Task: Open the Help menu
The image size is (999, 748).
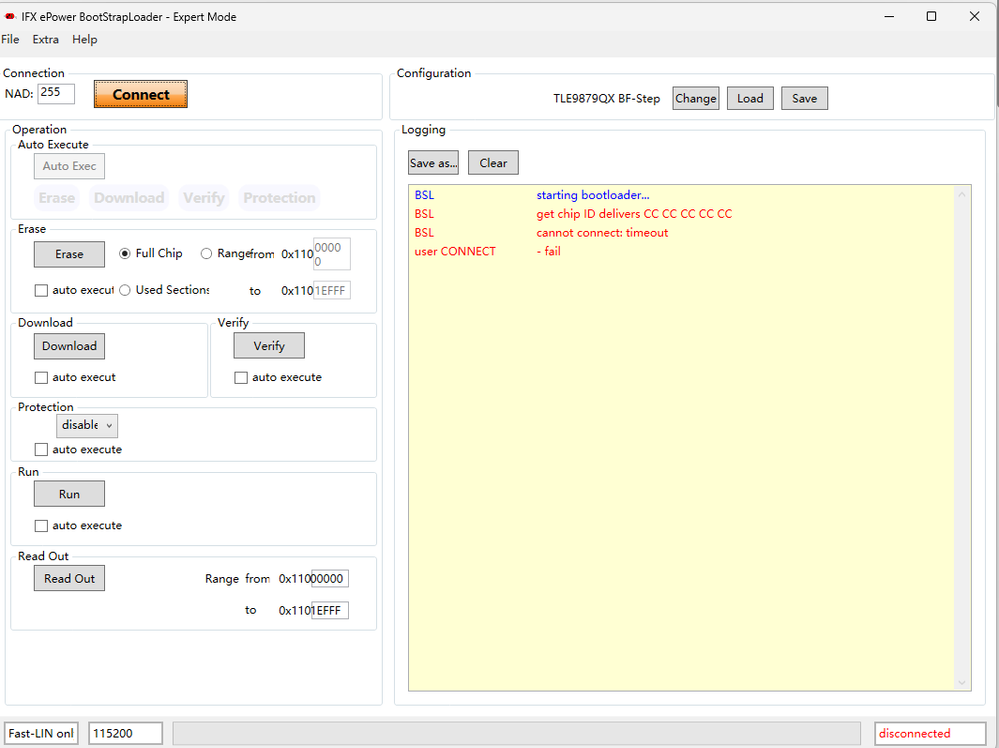Action: (x=84, y=39)
